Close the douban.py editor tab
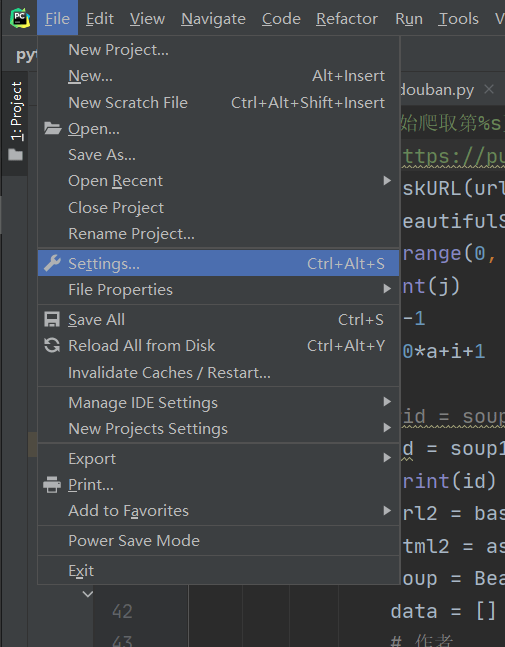This screenshot has height=647, width=505. [x=489, y=89]
